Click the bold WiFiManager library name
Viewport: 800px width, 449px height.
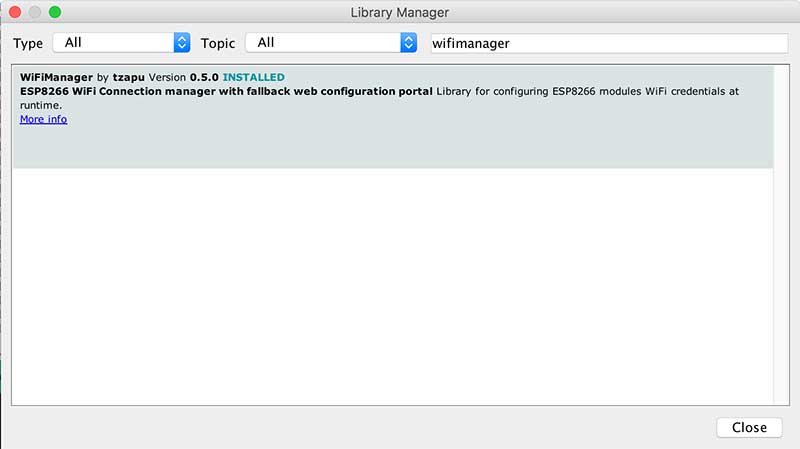[x=57, y=77]
